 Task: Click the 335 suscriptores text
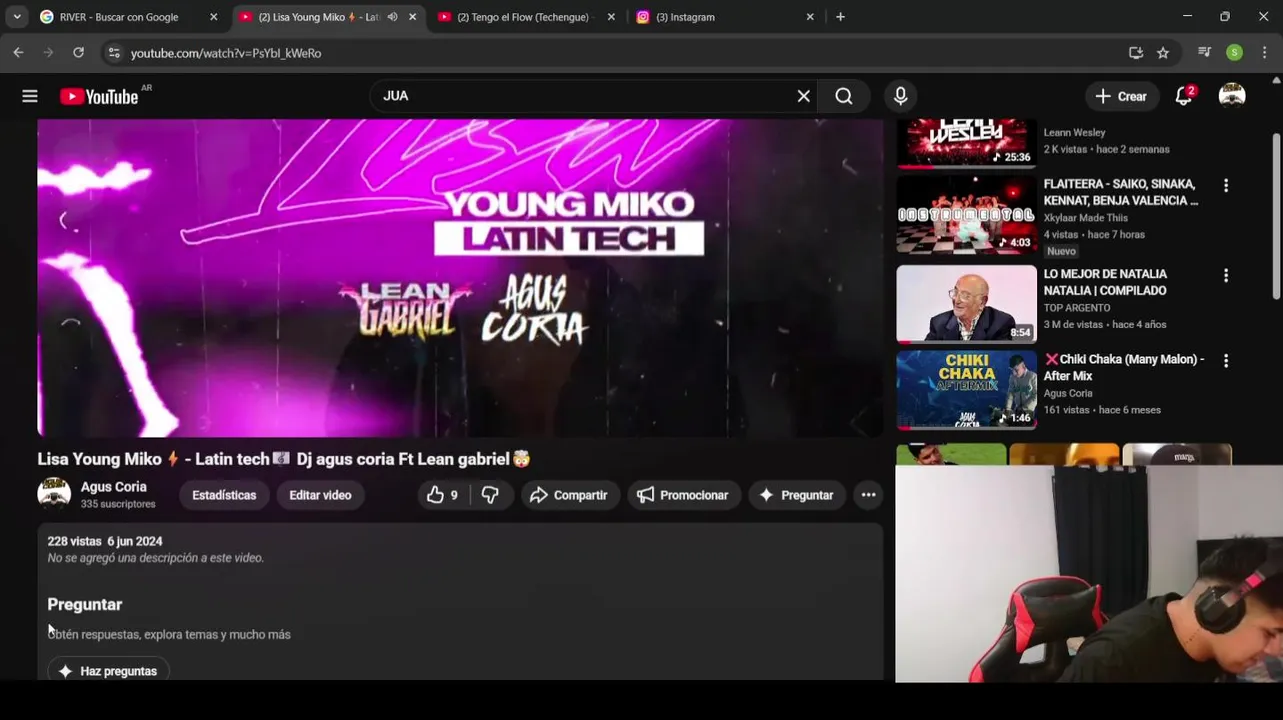(x=118, y=505)
